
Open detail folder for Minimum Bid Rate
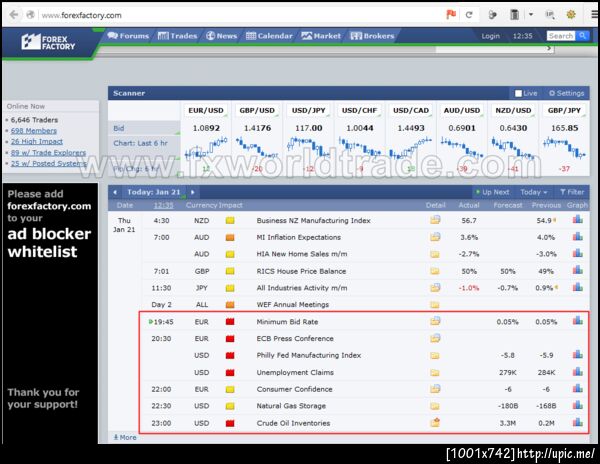435,321
